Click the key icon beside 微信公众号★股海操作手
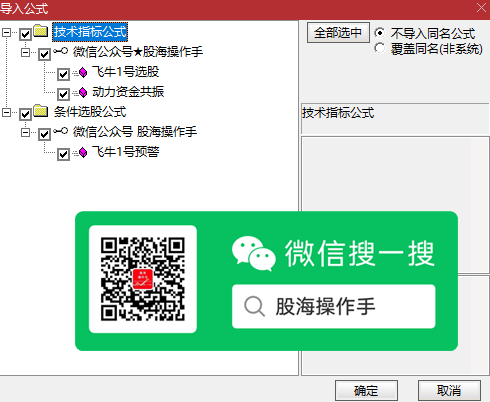The image size is (490, 402). click(61, 51)
